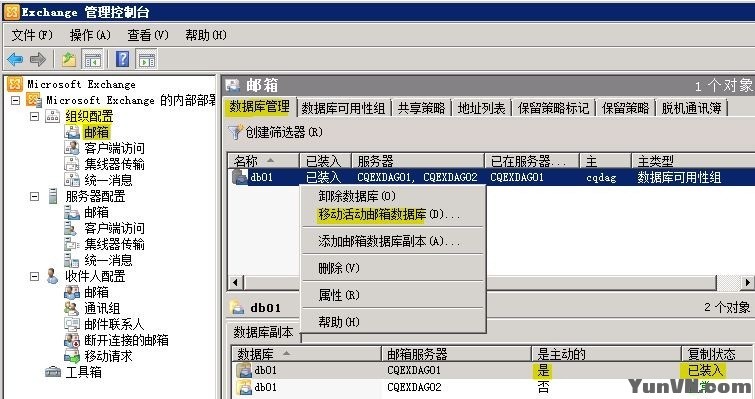Viewport: 755px width, 399px height.
Task: Sort by the 邮箱服务器 column header
Action: 456,354
